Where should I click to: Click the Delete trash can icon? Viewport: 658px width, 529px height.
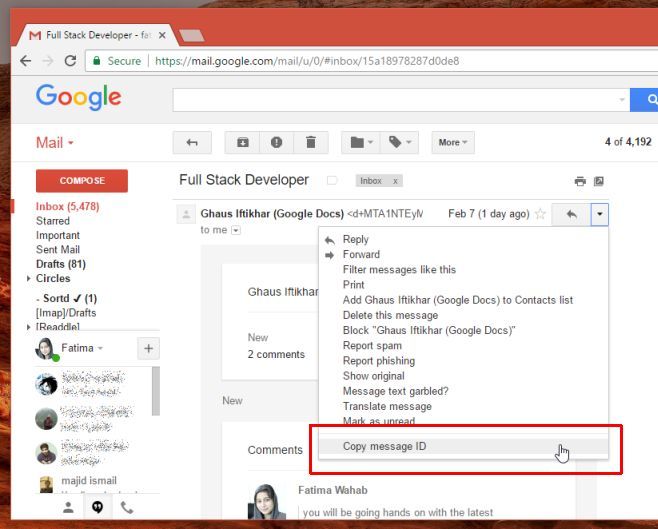310,142
